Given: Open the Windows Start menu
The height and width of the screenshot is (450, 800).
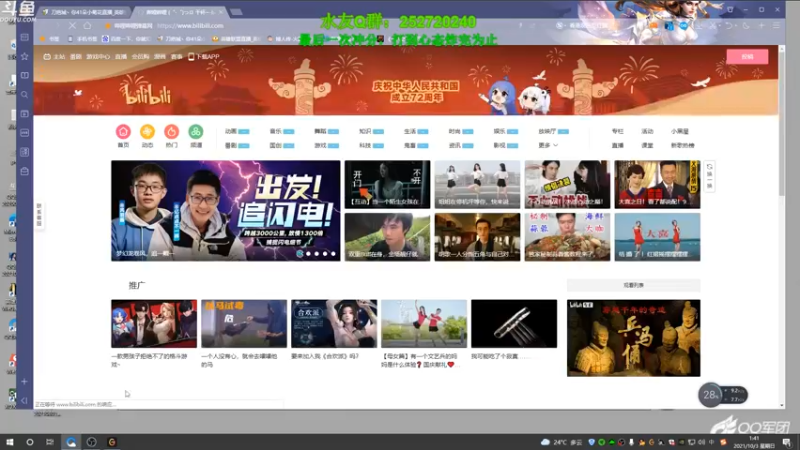Looking at the screenshot, I should (x=9, y=442).
